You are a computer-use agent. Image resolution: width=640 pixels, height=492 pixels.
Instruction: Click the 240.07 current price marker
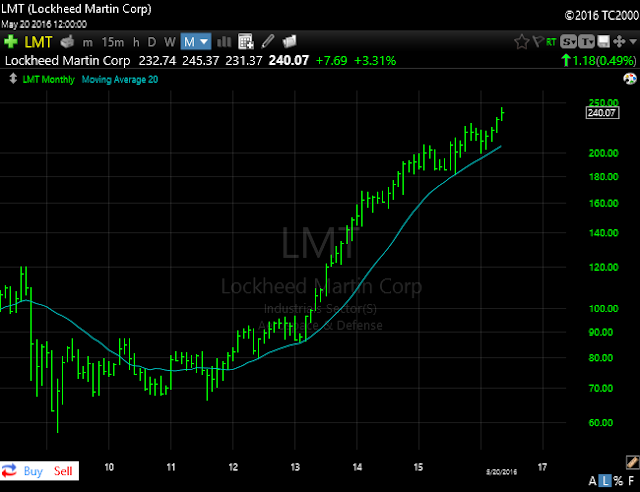point(602,113)
